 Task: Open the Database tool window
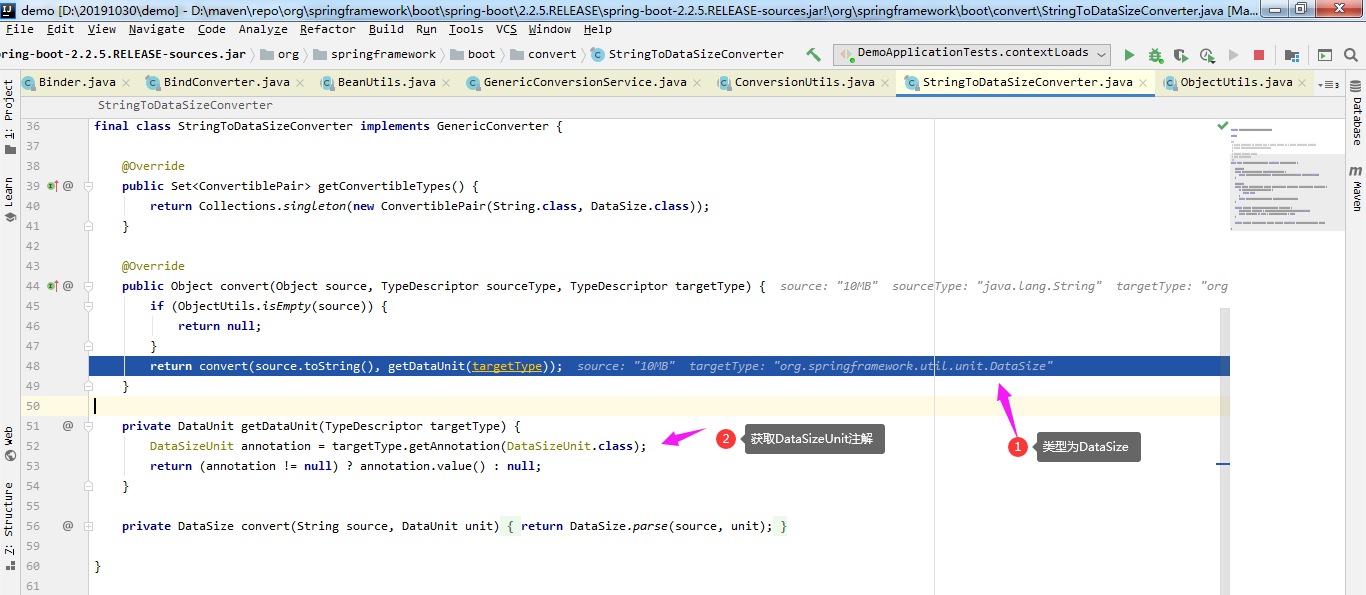coord(1356,113)
